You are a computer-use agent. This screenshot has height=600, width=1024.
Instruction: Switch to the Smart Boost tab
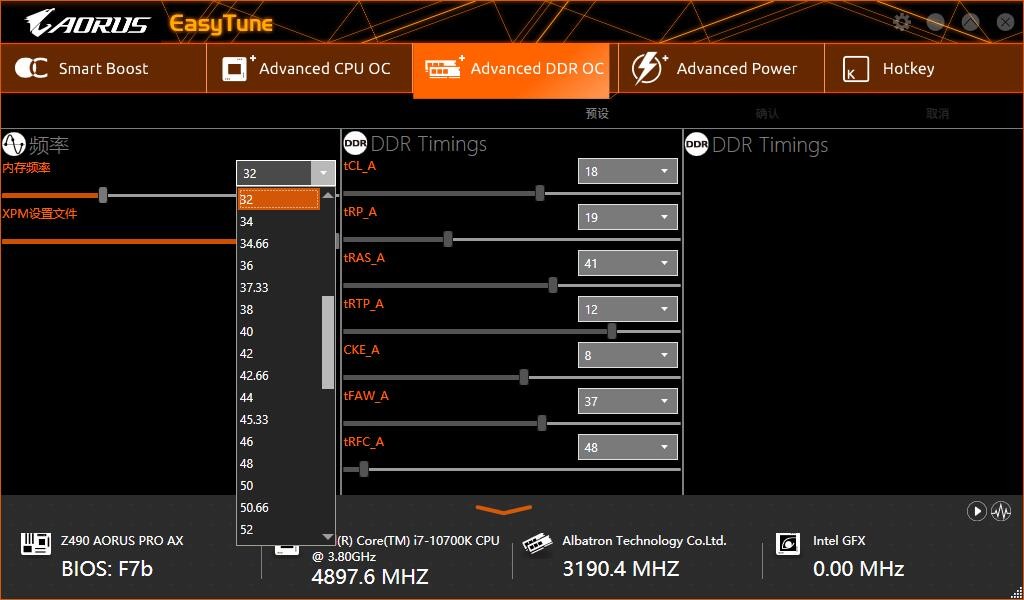103,69
